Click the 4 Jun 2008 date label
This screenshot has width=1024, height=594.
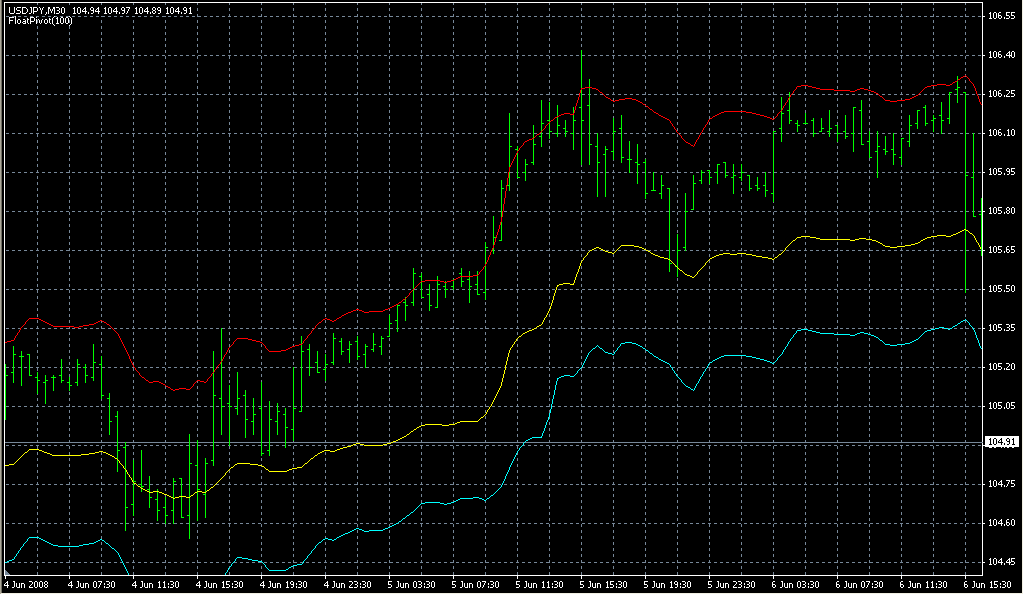pos(27,583)
